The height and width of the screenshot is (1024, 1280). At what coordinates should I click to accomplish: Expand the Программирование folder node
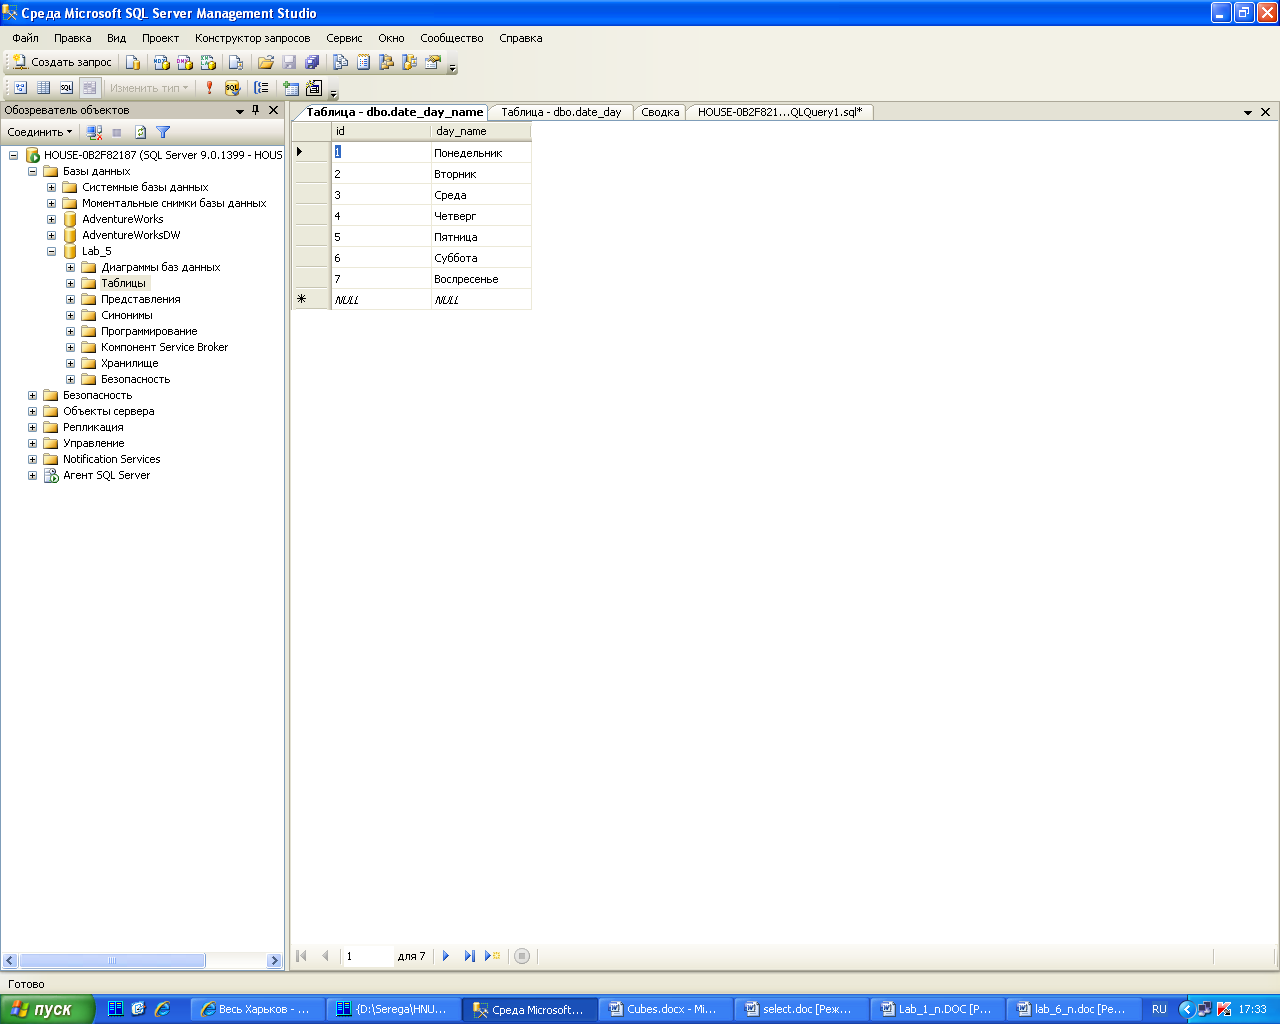tap(71, 331)
